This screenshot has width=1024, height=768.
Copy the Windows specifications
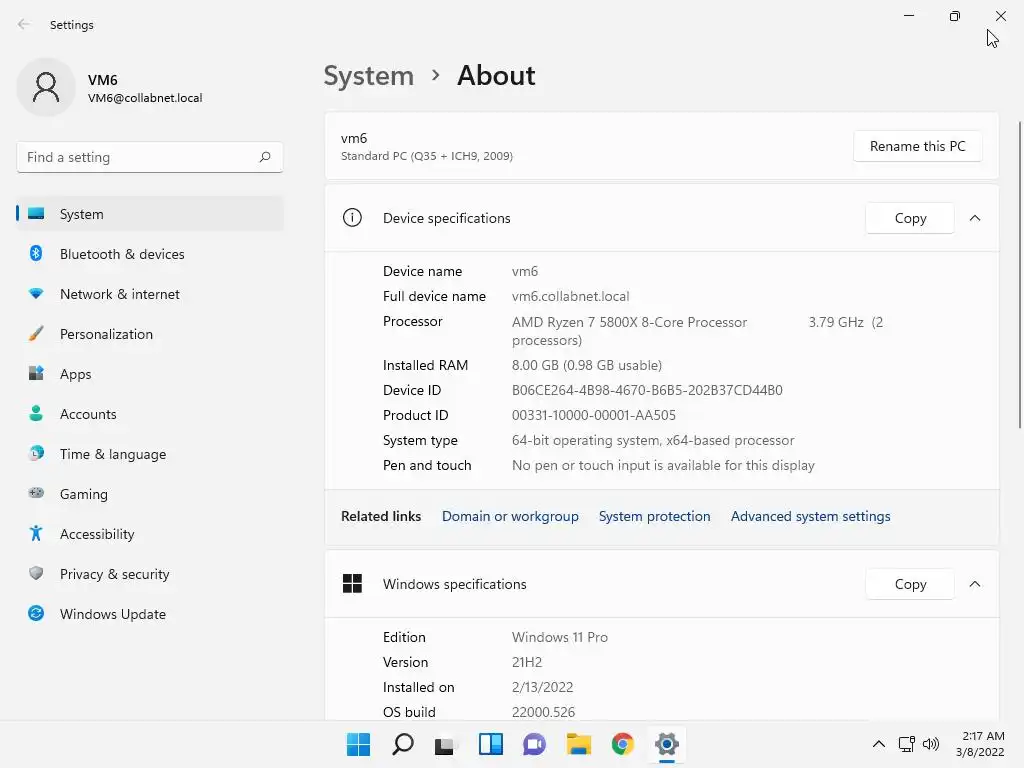[x=910, y=584]
